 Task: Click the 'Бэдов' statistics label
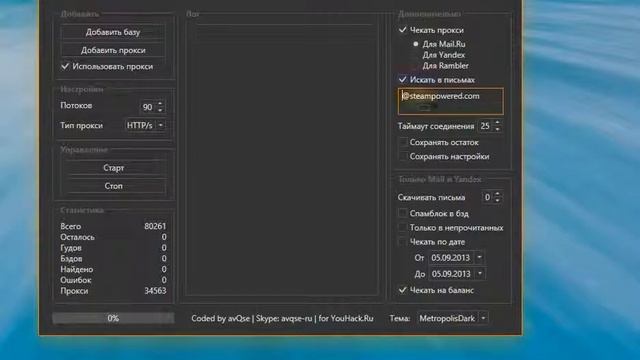point(71,258)
